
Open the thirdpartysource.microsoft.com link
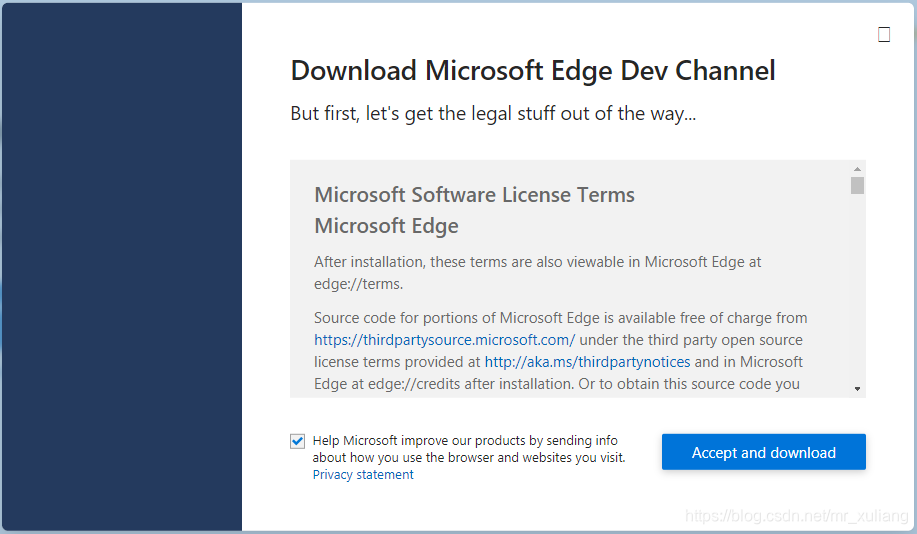pyautogui.click(x=444, y=340)
